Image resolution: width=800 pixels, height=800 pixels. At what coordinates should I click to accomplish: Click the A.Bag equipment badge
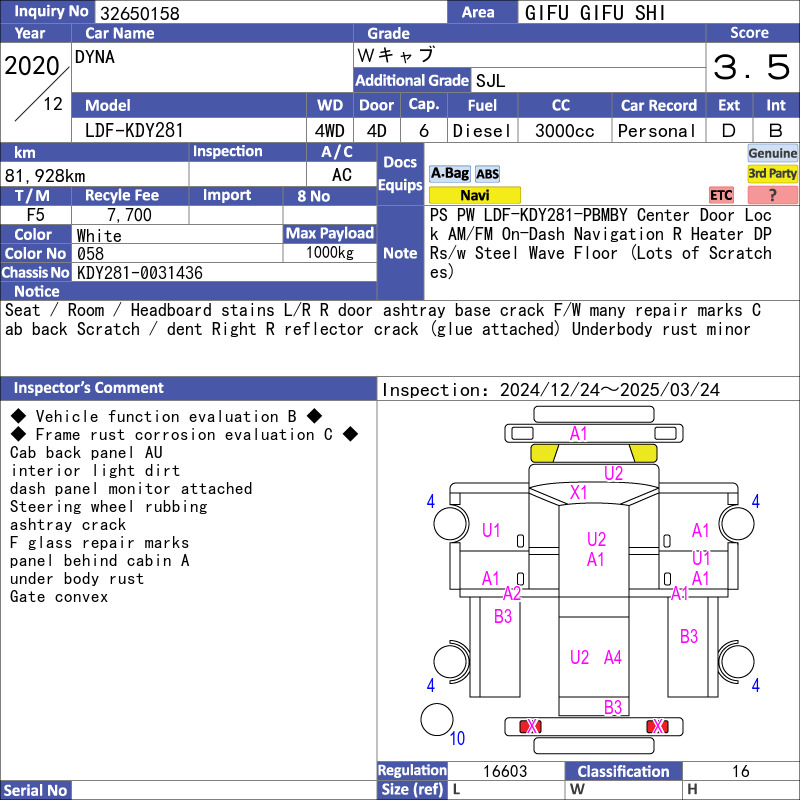449,173
